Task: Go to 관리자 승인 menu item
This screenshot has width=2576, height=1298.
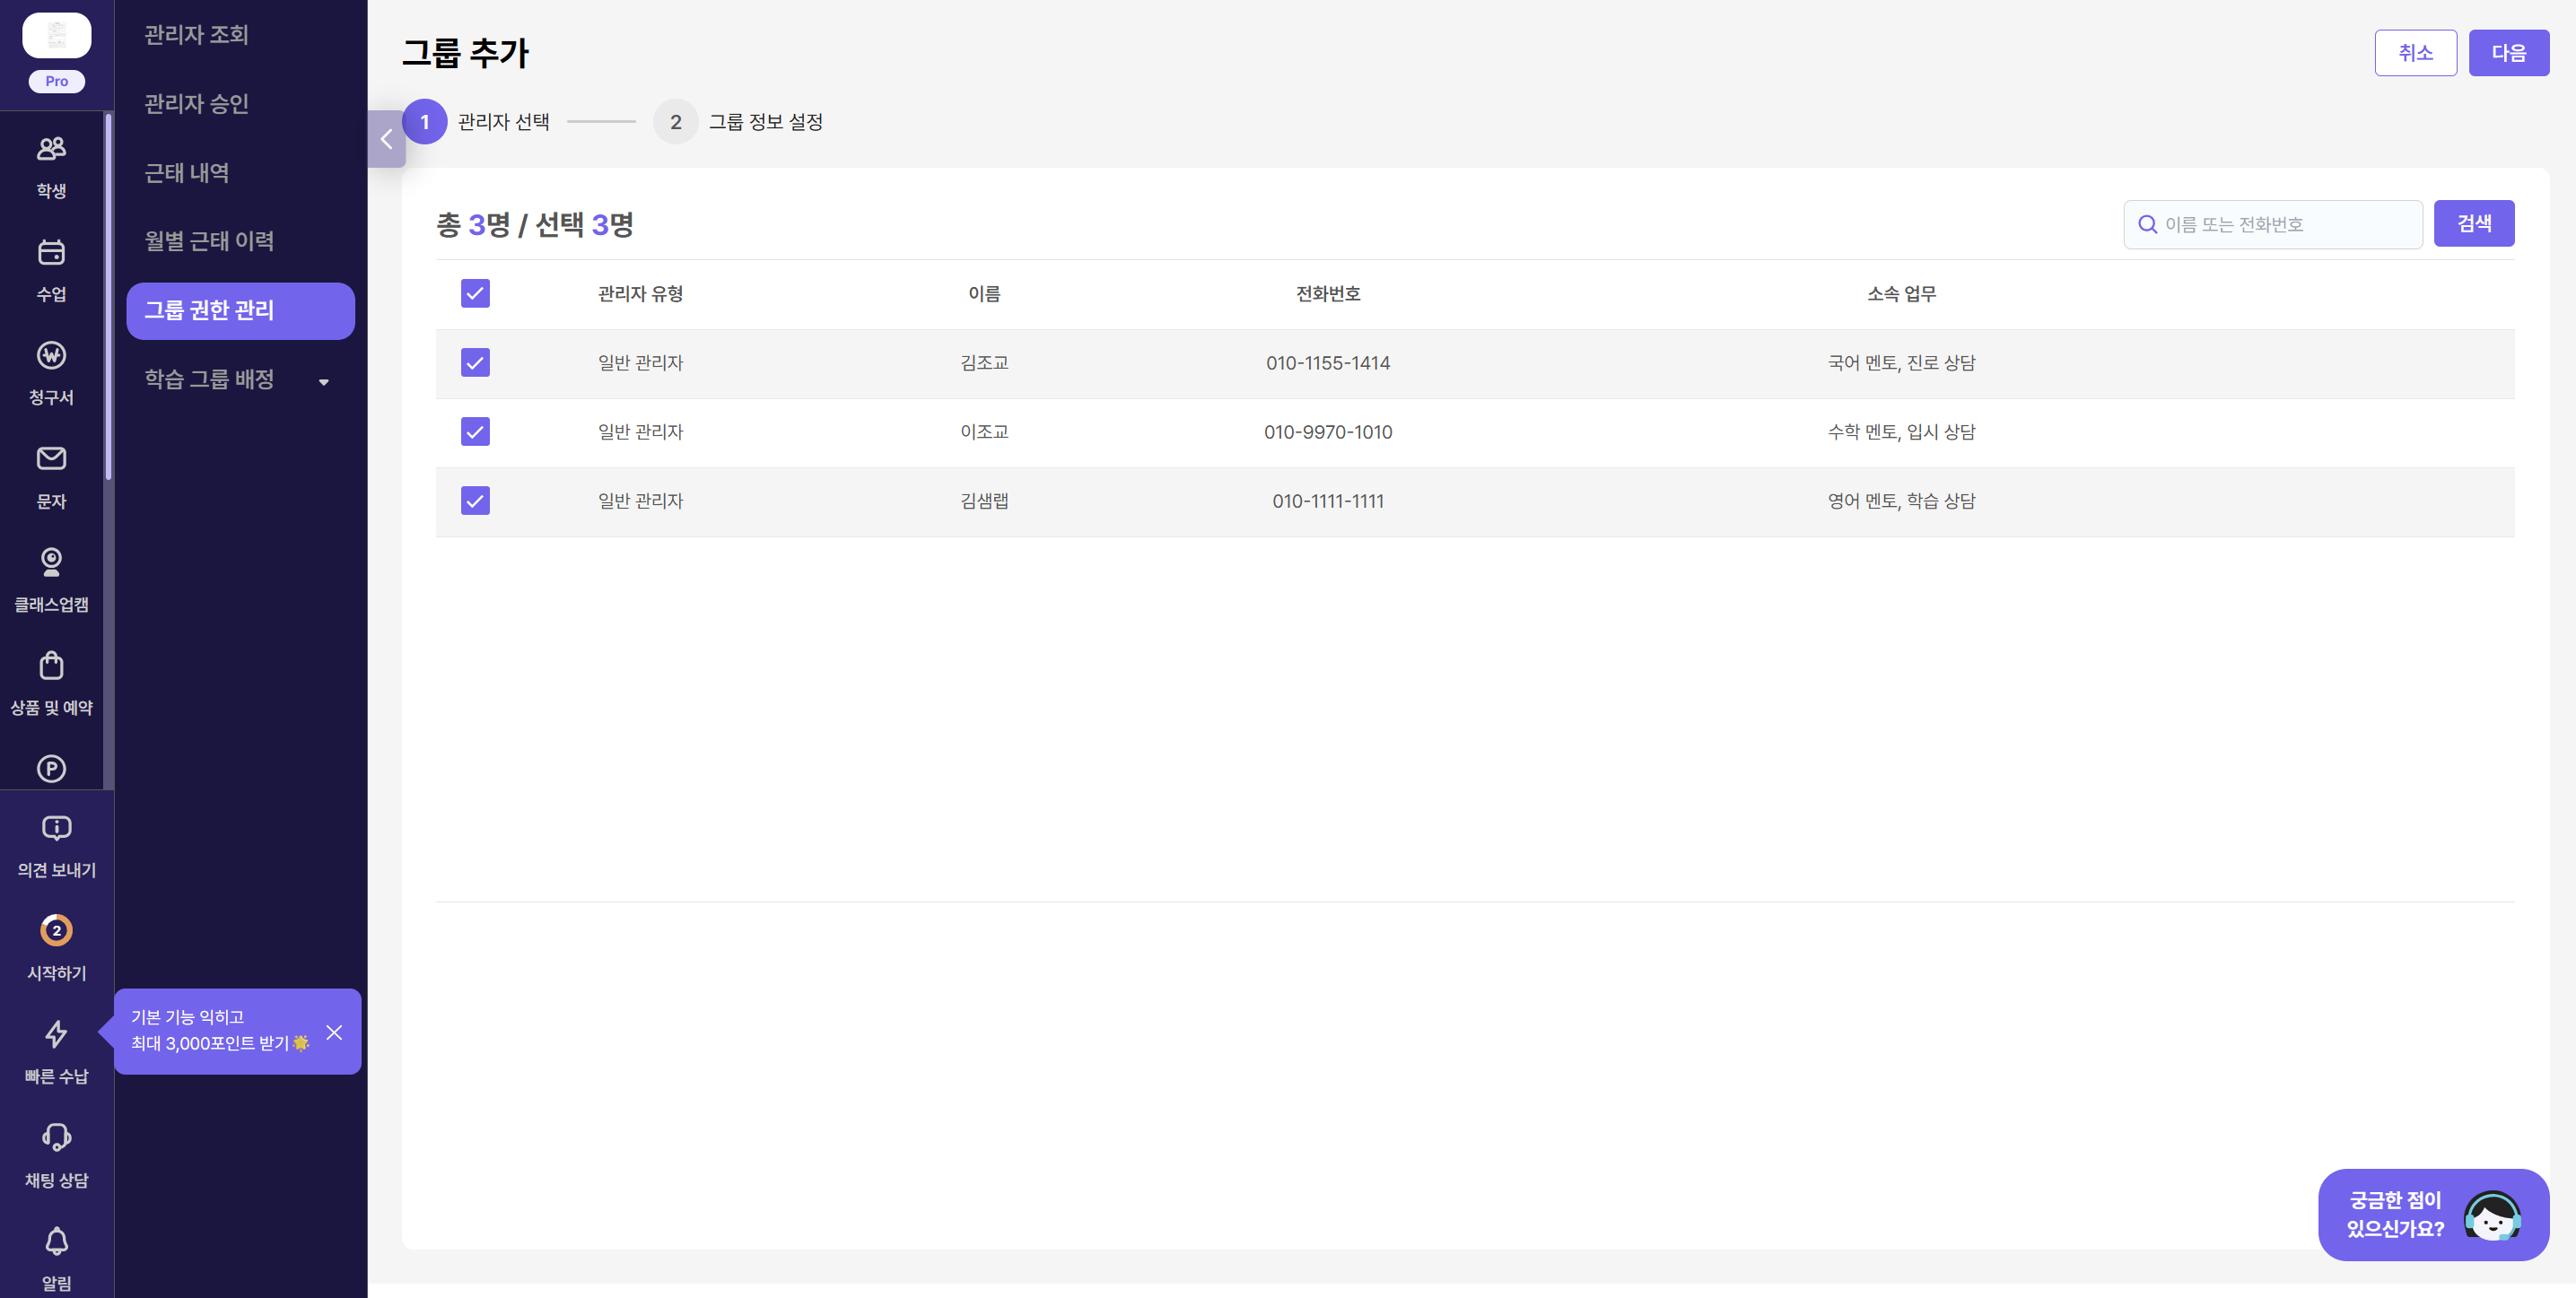Action: pyautogui.click(x=196, y=103)
